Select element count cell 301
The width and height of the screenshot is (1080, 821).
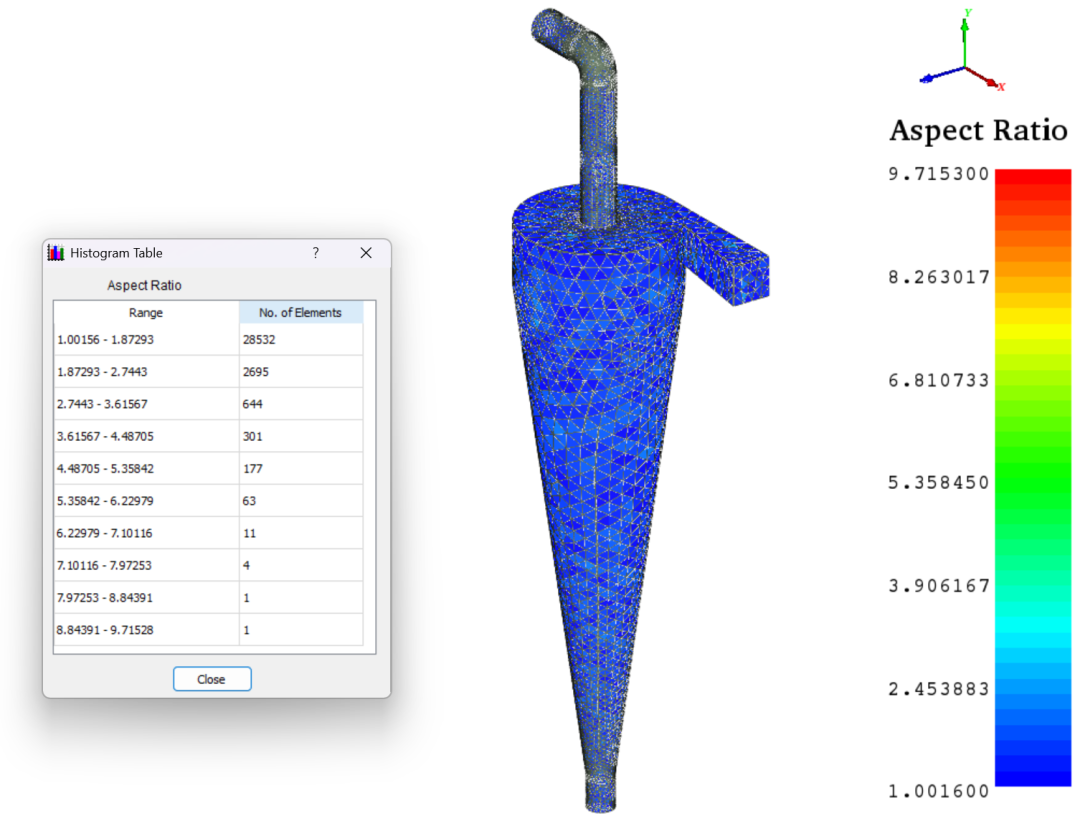pyautogui.click(x=301, y=437)
